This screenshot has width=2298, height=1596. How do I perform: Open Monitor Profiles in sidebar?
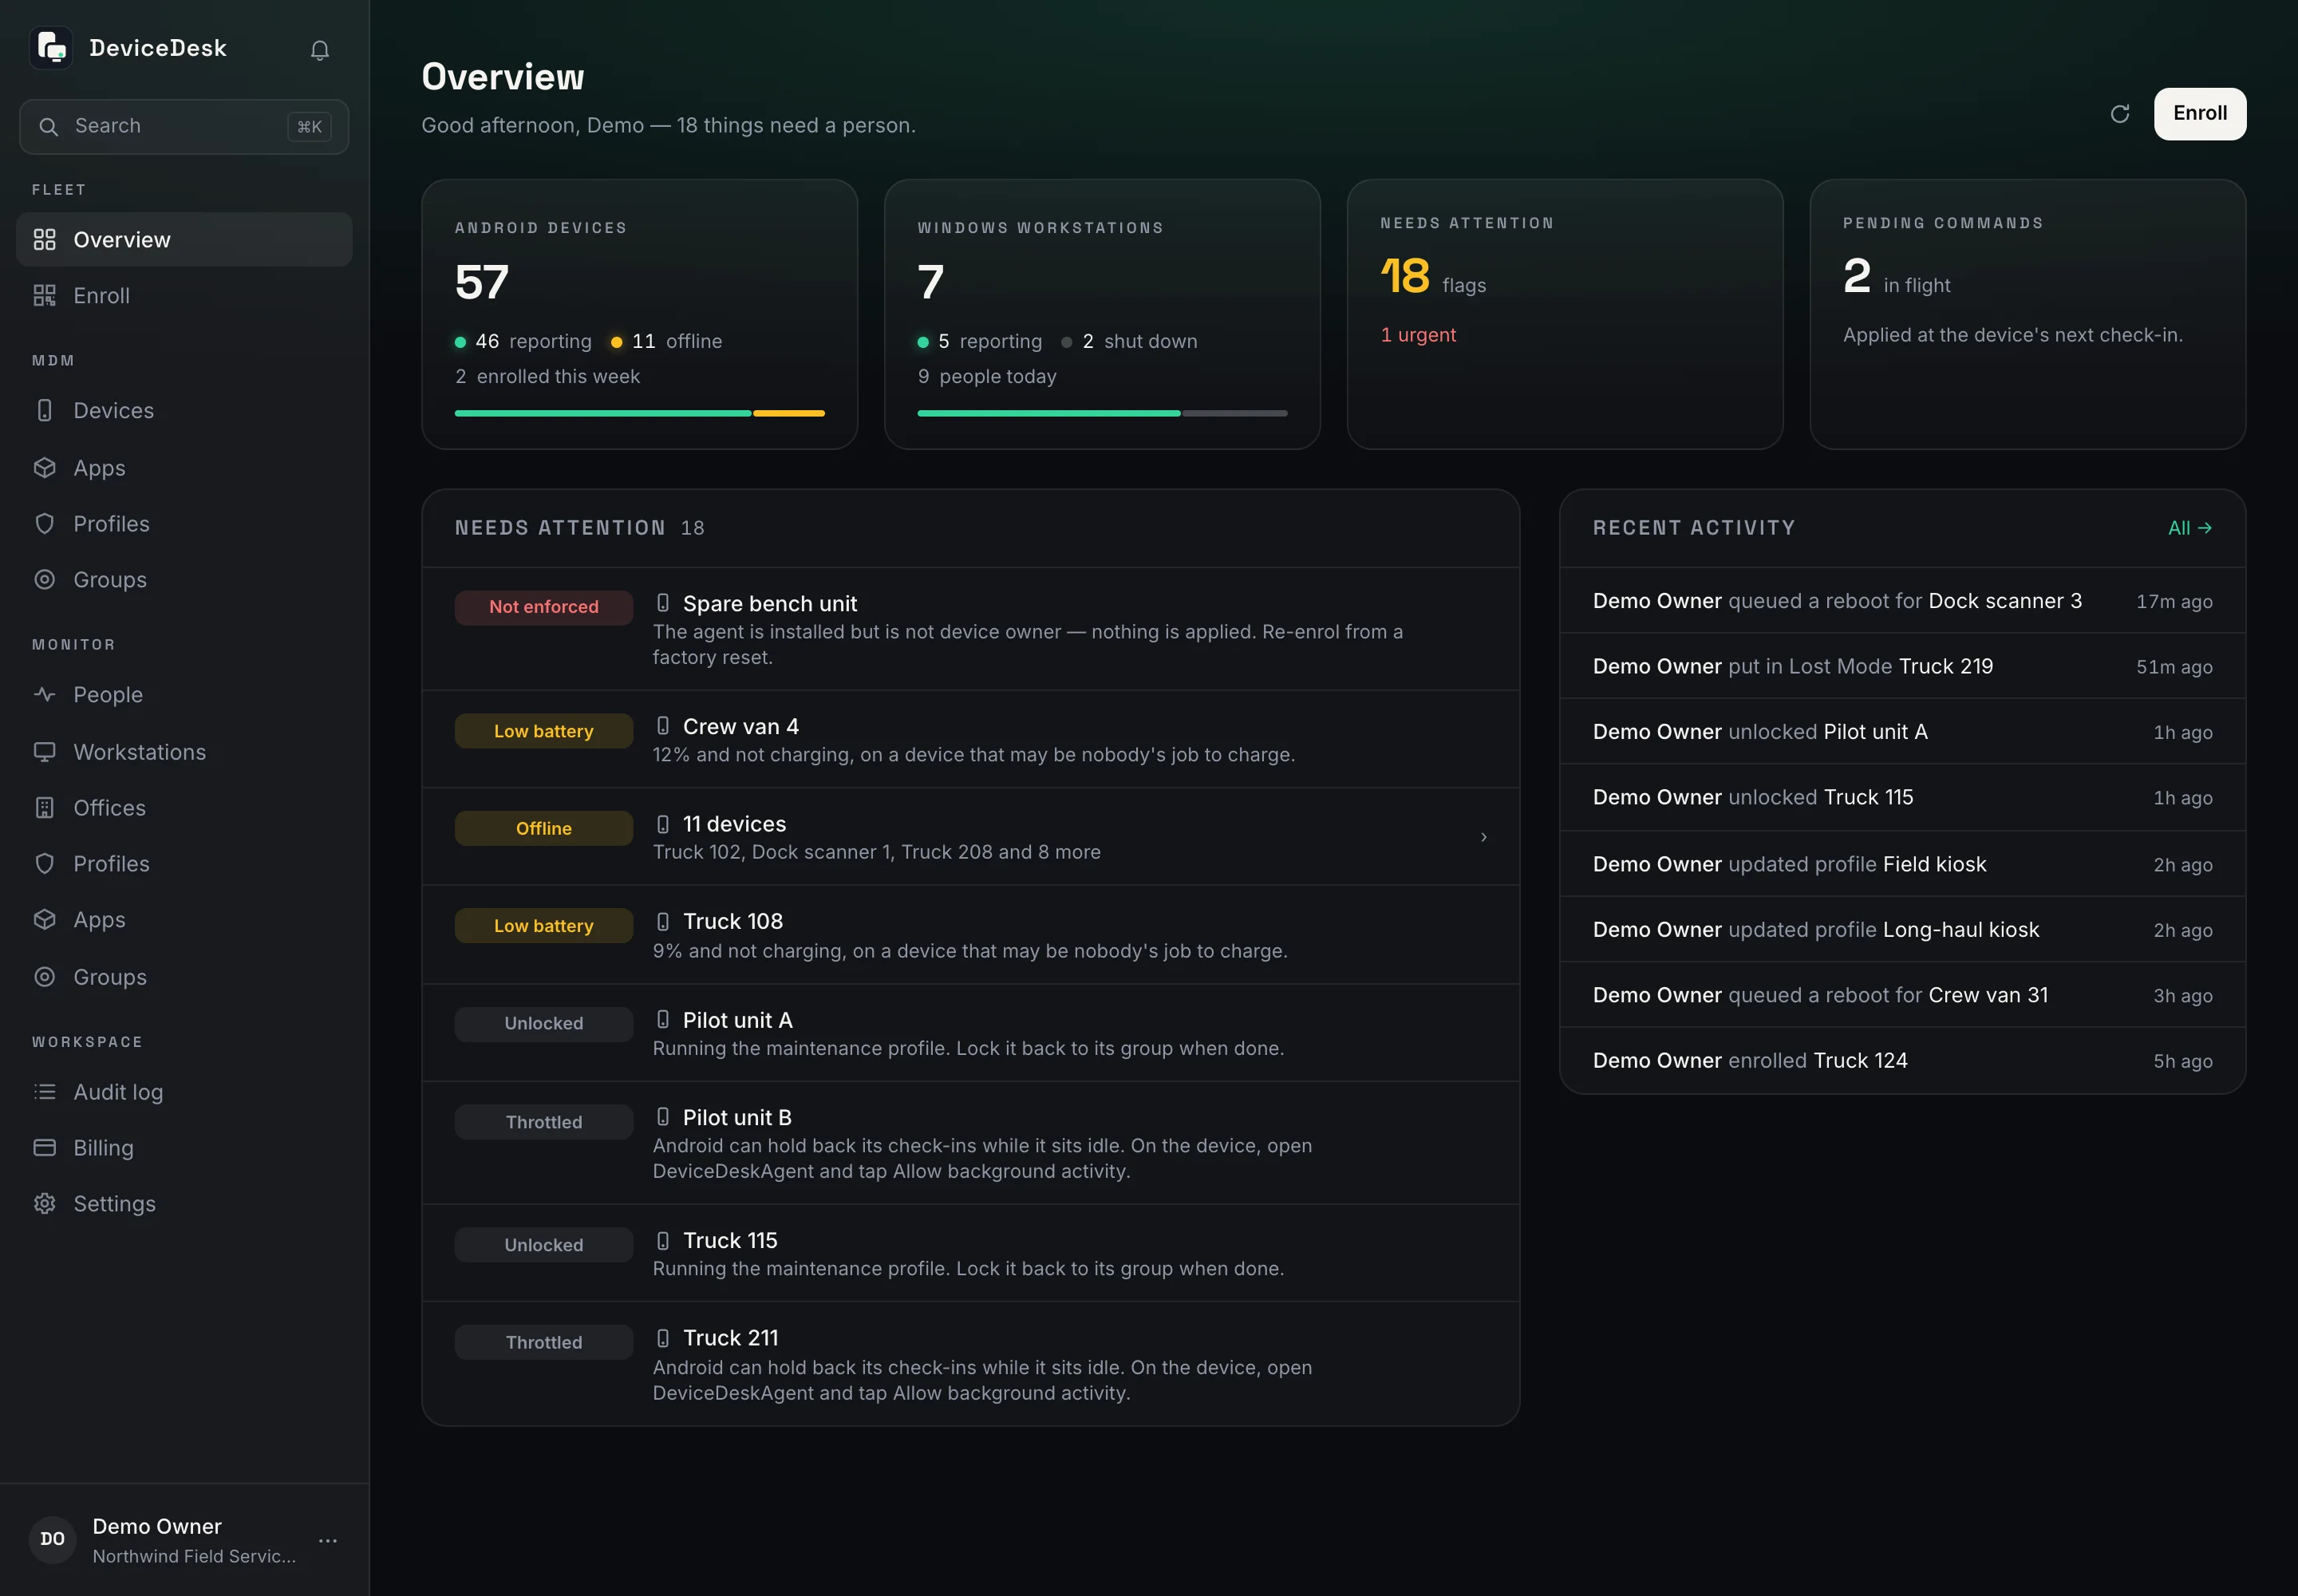pyautogui.click(x=184, y=863)
